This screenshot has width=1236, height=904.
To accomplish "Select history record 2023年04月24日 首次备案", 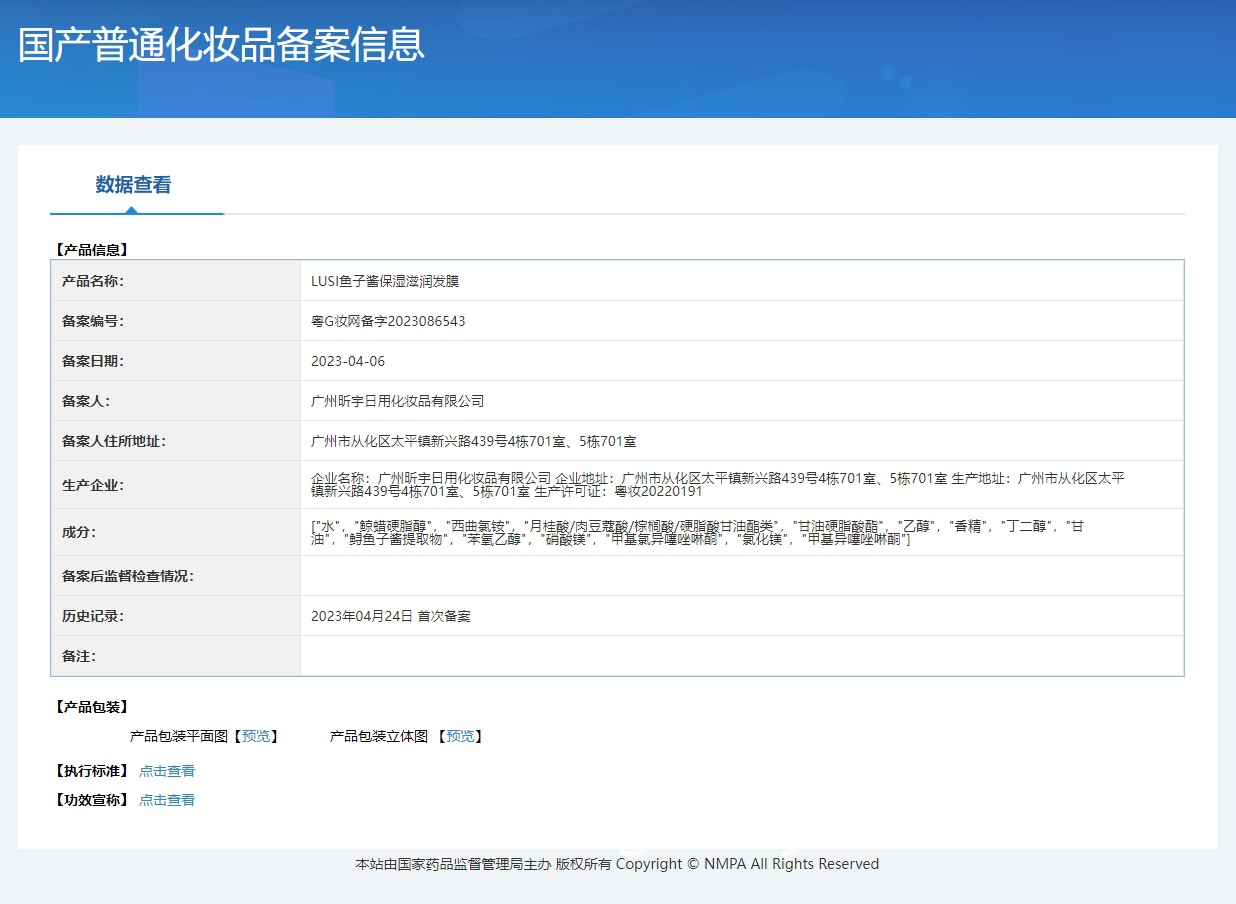I will pyautogui.click(x=391, y=616).
